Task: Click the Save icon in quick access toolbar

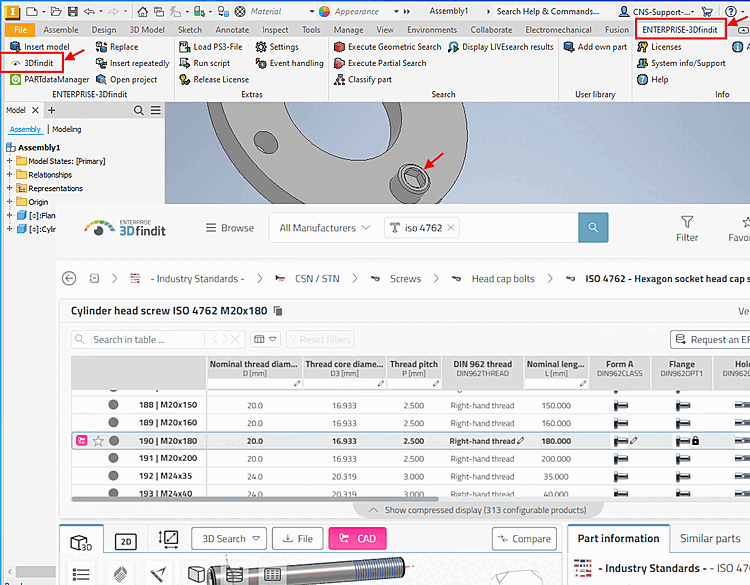Action: (x=73, y=11)
